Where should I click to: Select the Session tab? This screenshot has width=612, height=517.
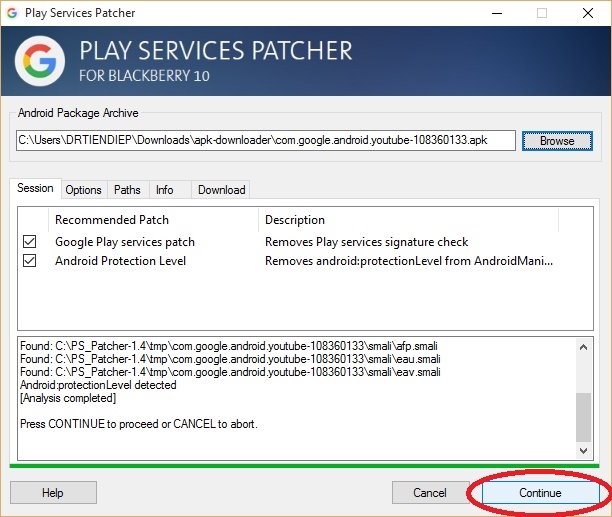tap(35, 189)
